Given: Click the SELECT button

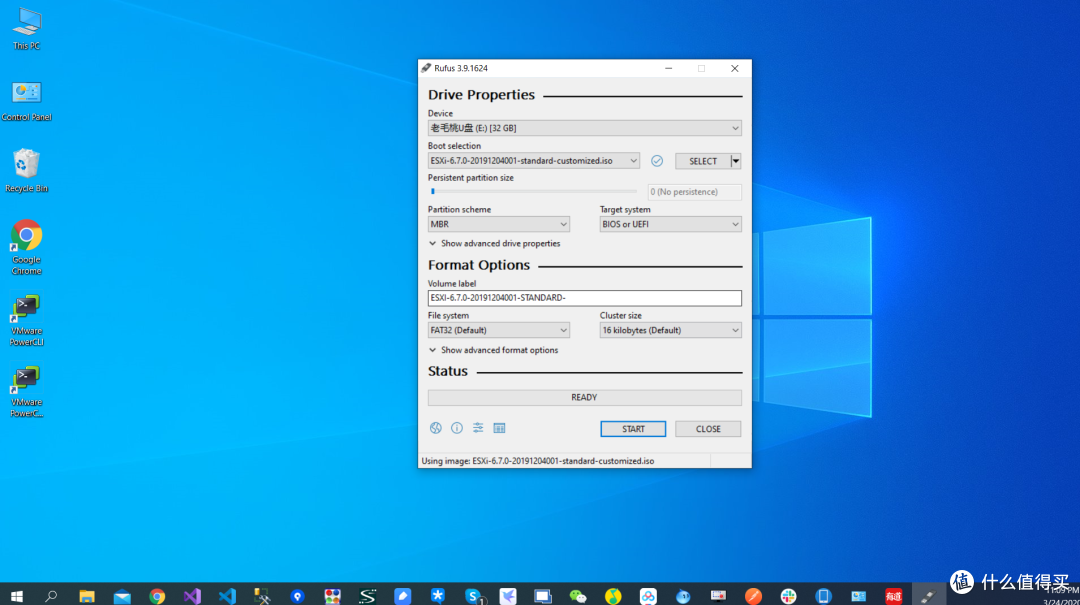Looking at the screenshot, I should pyautogui.click(x=703, y=161).
